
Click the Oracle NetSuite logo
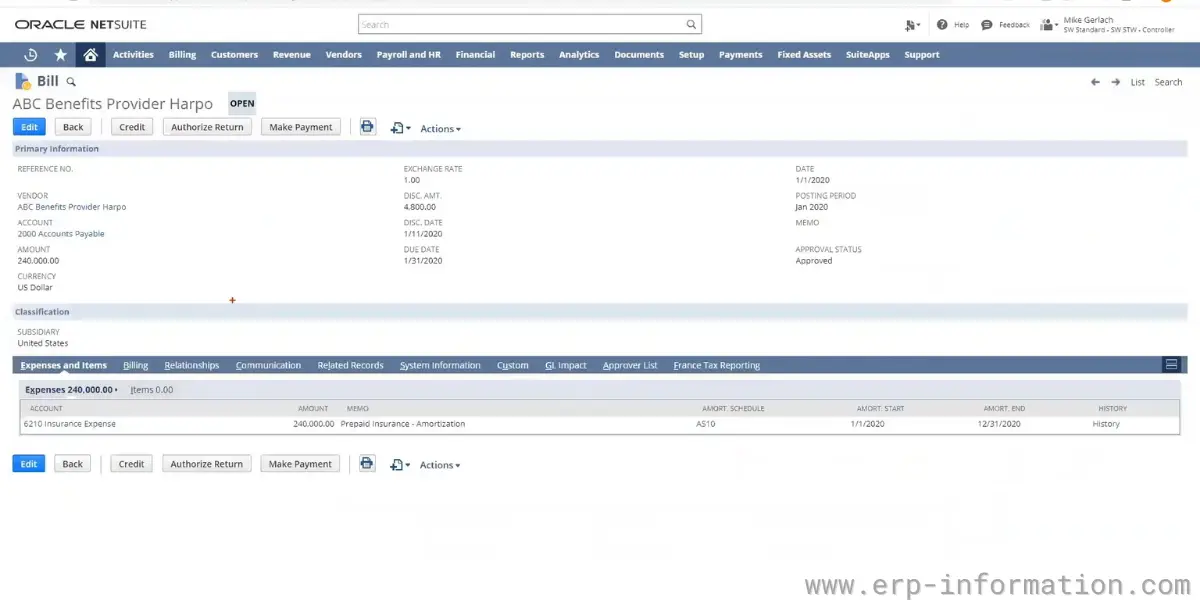tap(80, 24)
